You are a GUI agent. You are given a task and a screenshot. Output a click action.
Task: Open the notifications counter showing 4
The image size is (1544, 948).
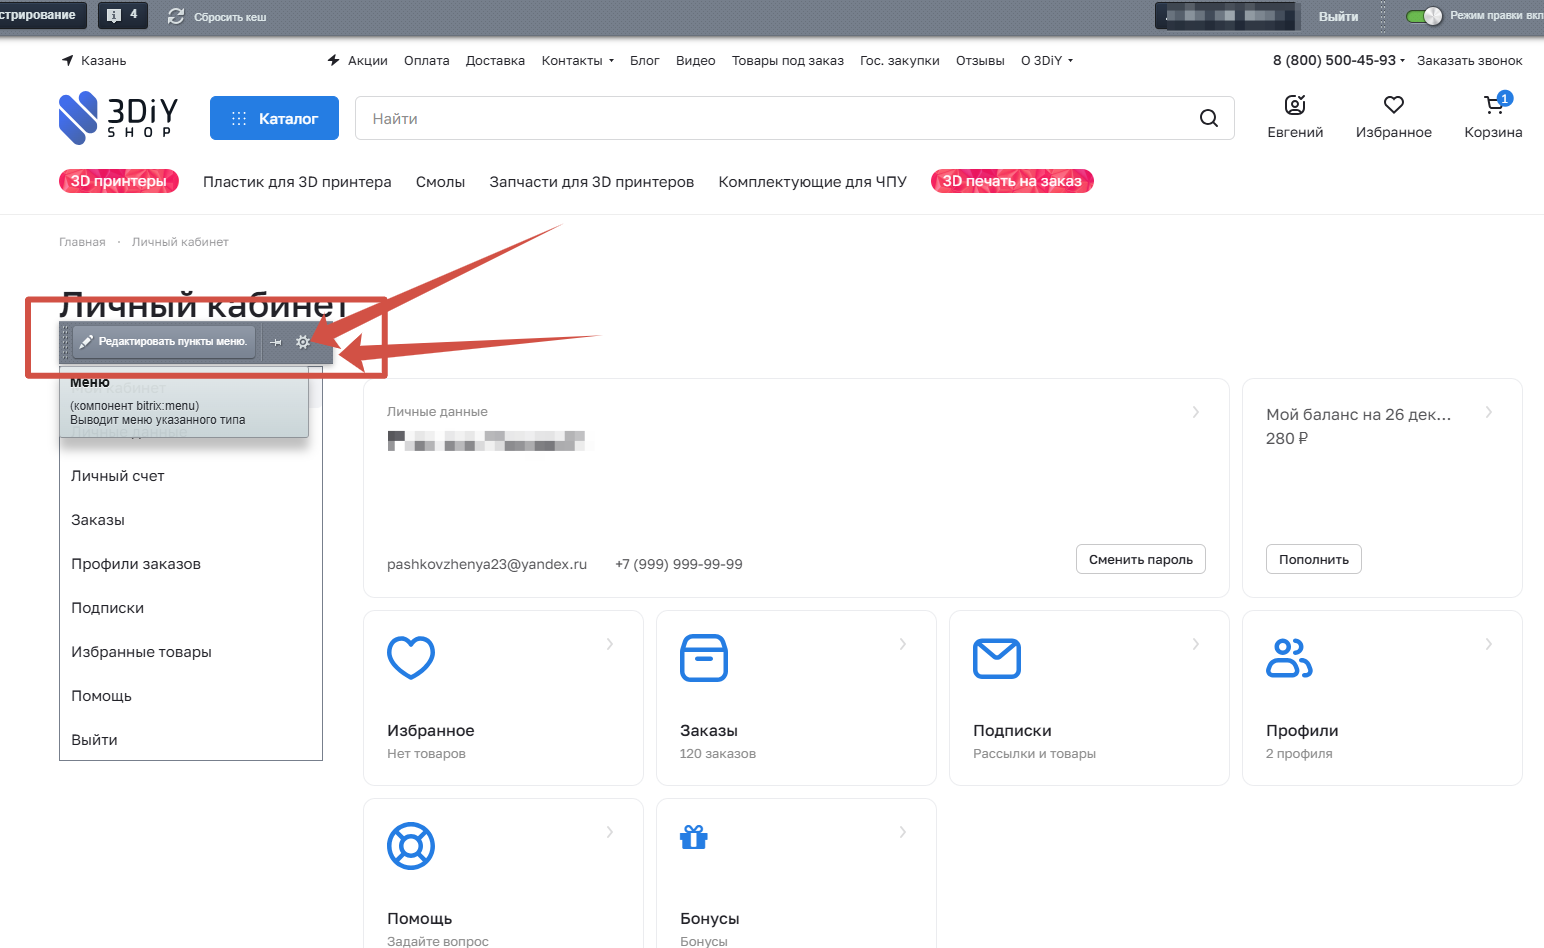122,15
